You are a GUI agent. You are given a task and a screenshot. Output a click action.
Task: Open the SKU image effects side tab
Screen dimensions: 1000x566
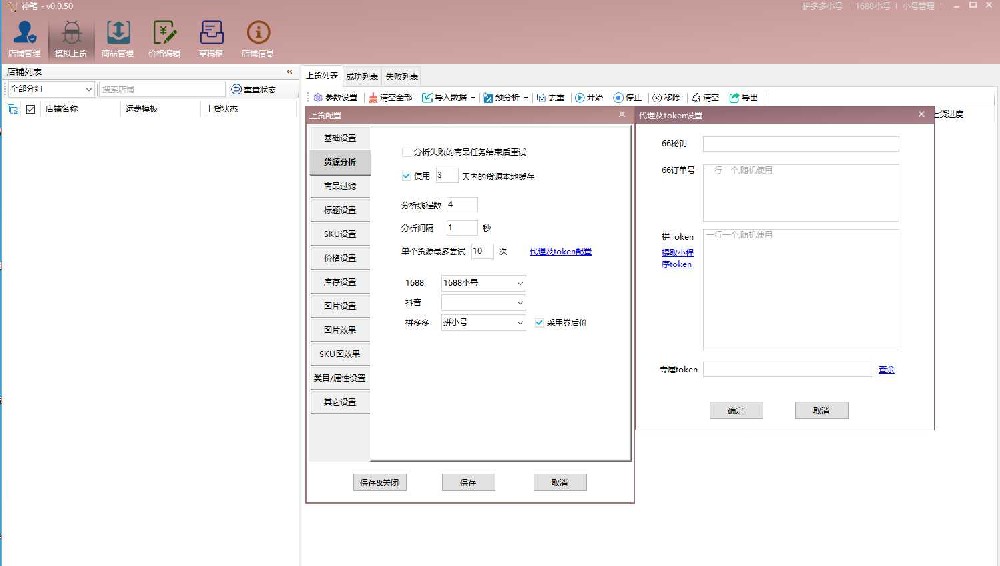tap(340, 354)
